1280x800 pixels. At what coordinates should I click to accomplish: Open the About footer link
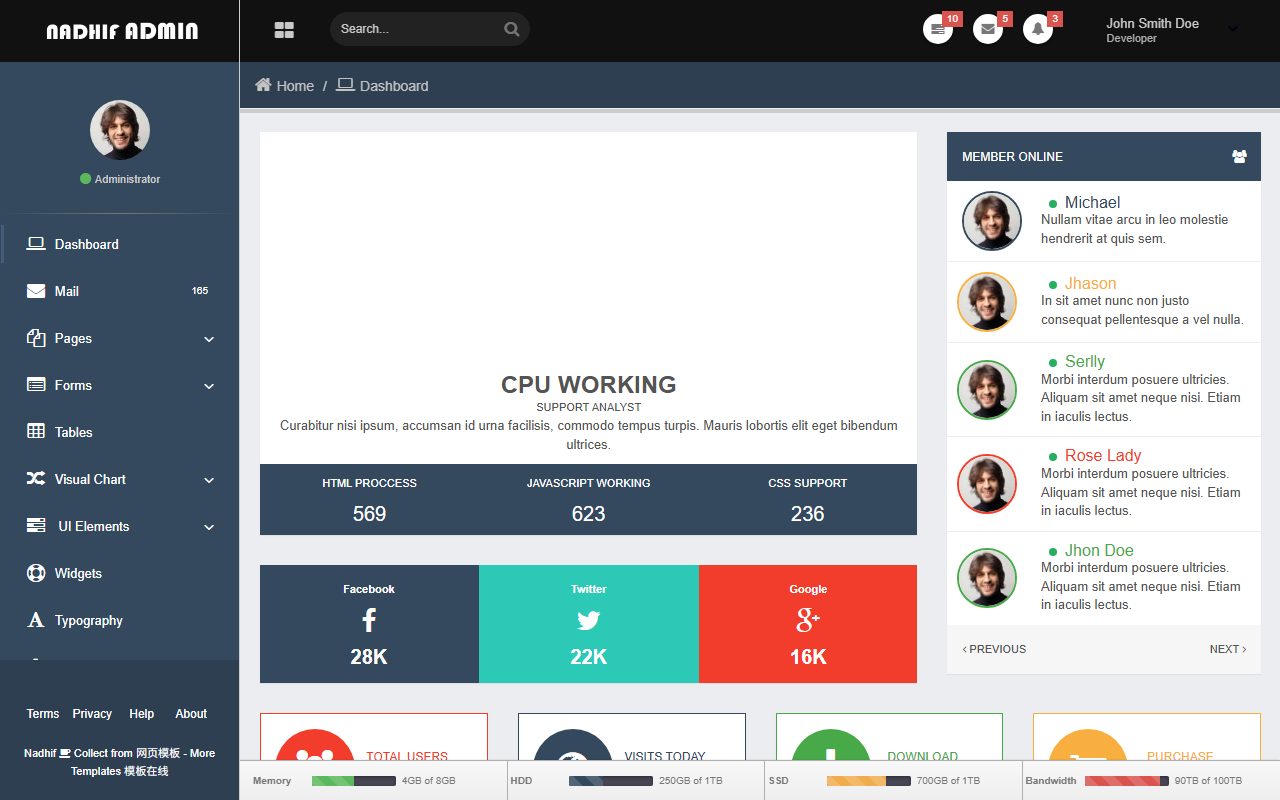pos(191,714)
